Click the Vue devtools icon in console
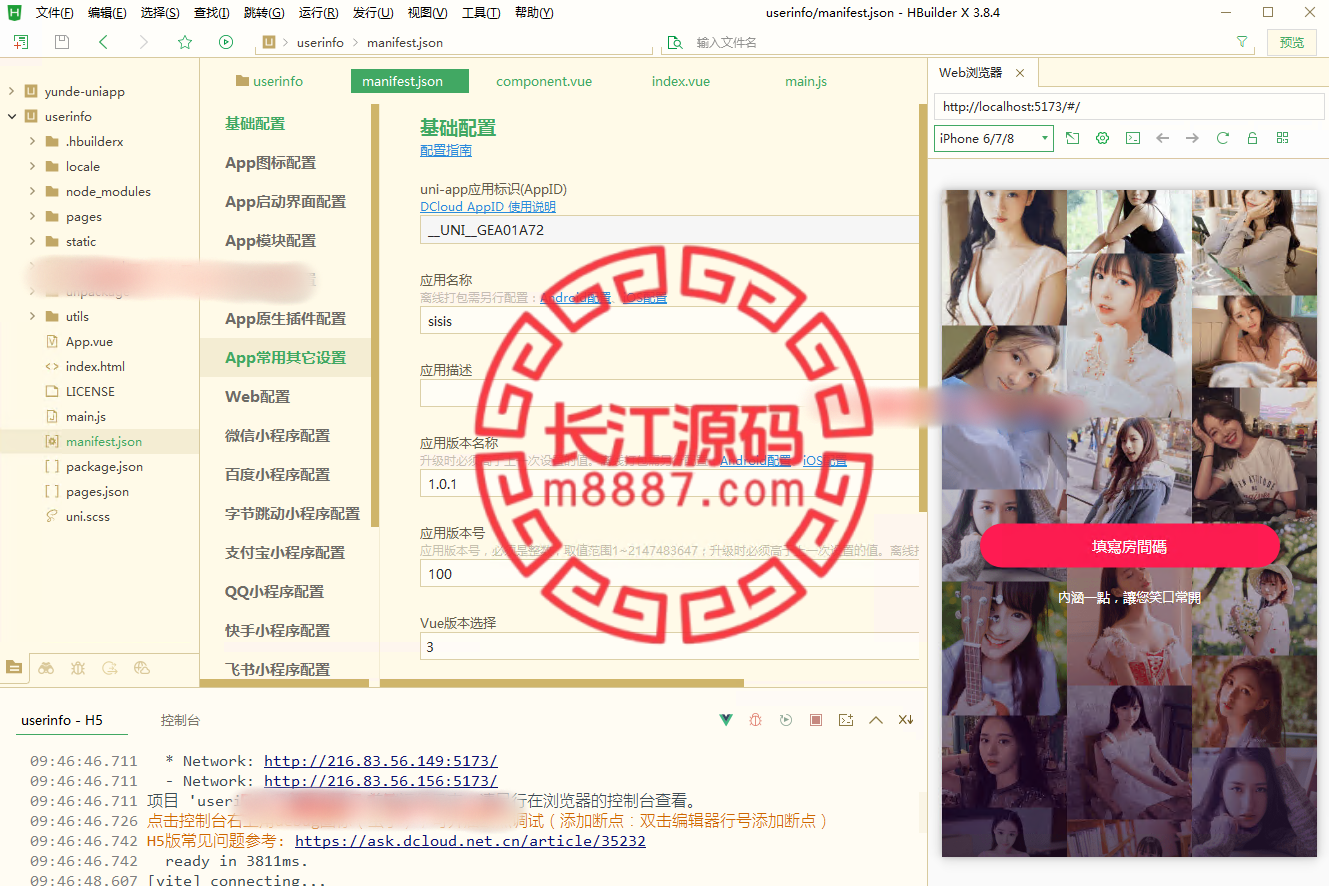The image size is (1329, 886). coord(727,720)
